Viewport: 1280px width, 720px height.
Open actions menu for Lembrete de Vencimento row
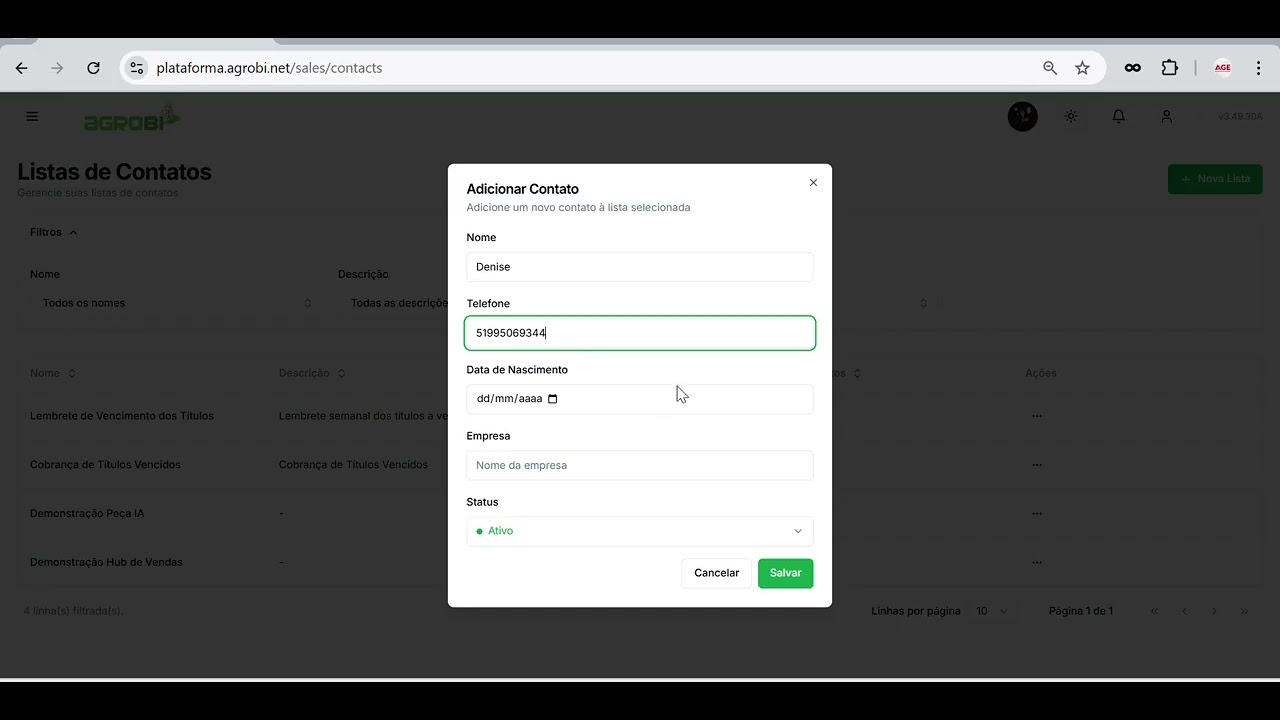(x=1037, y=416)
